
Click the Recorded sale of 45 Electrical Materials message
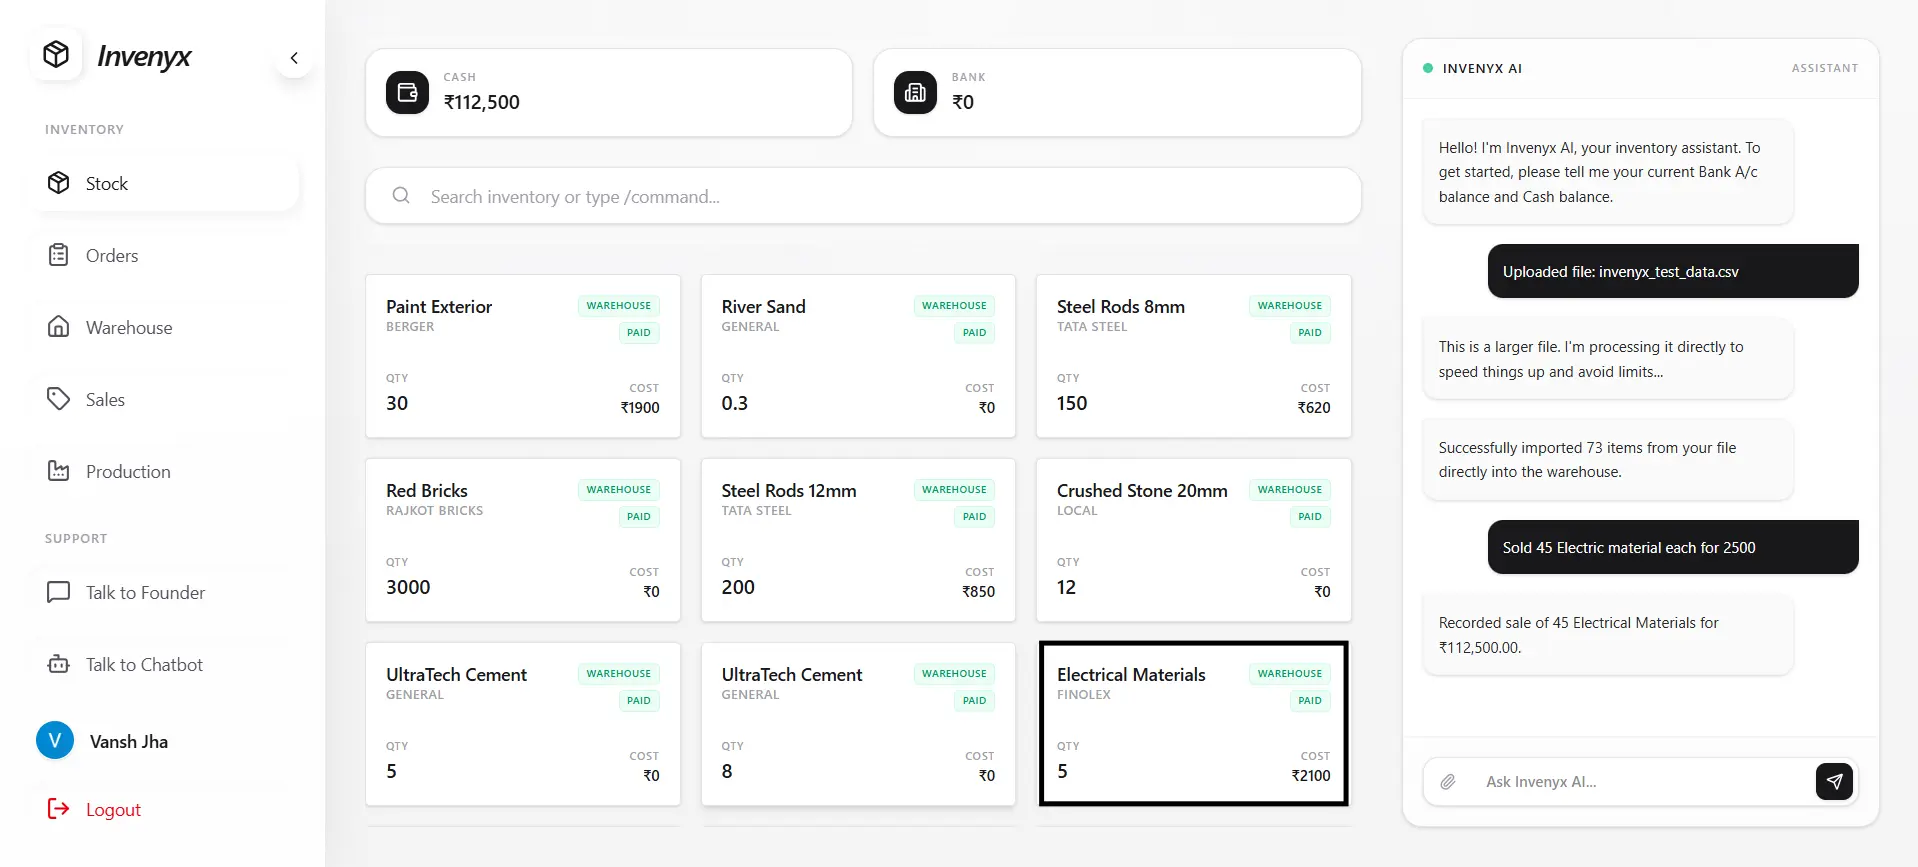pos(1608,635)
